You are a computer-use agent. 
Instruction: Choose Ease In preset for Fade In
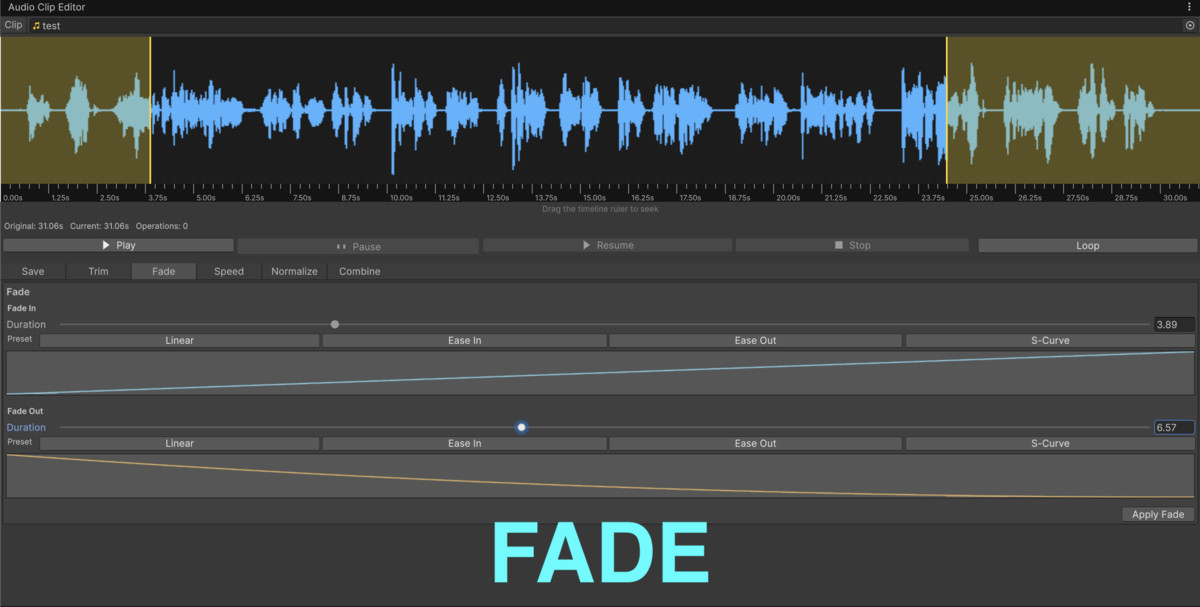[465, 340]
